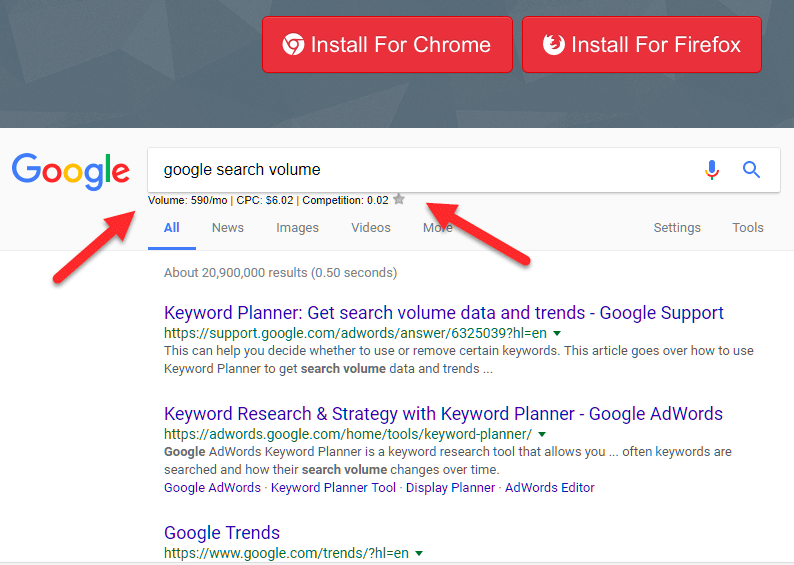Screen dimensions: 794x565
Task: Open Keyword Planner Google Support result
Action: click(444, 313)
